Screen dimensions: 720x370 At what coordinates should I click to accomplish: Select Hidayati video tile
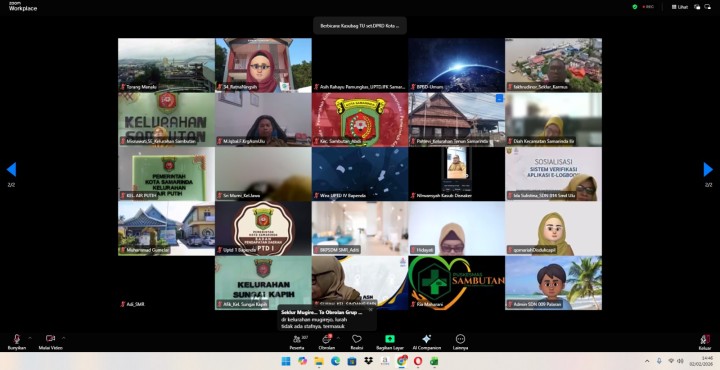[457, 228]
